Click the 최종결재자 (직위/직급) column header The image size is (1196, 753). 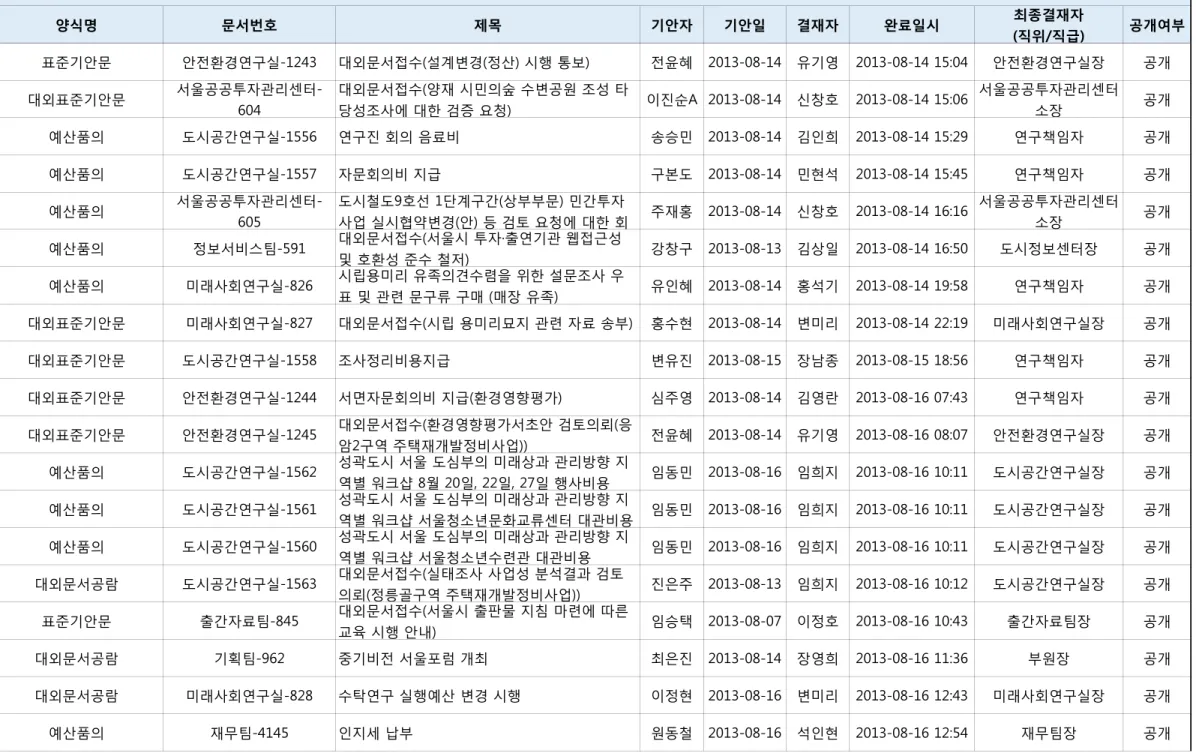[x=1049, y=25]
